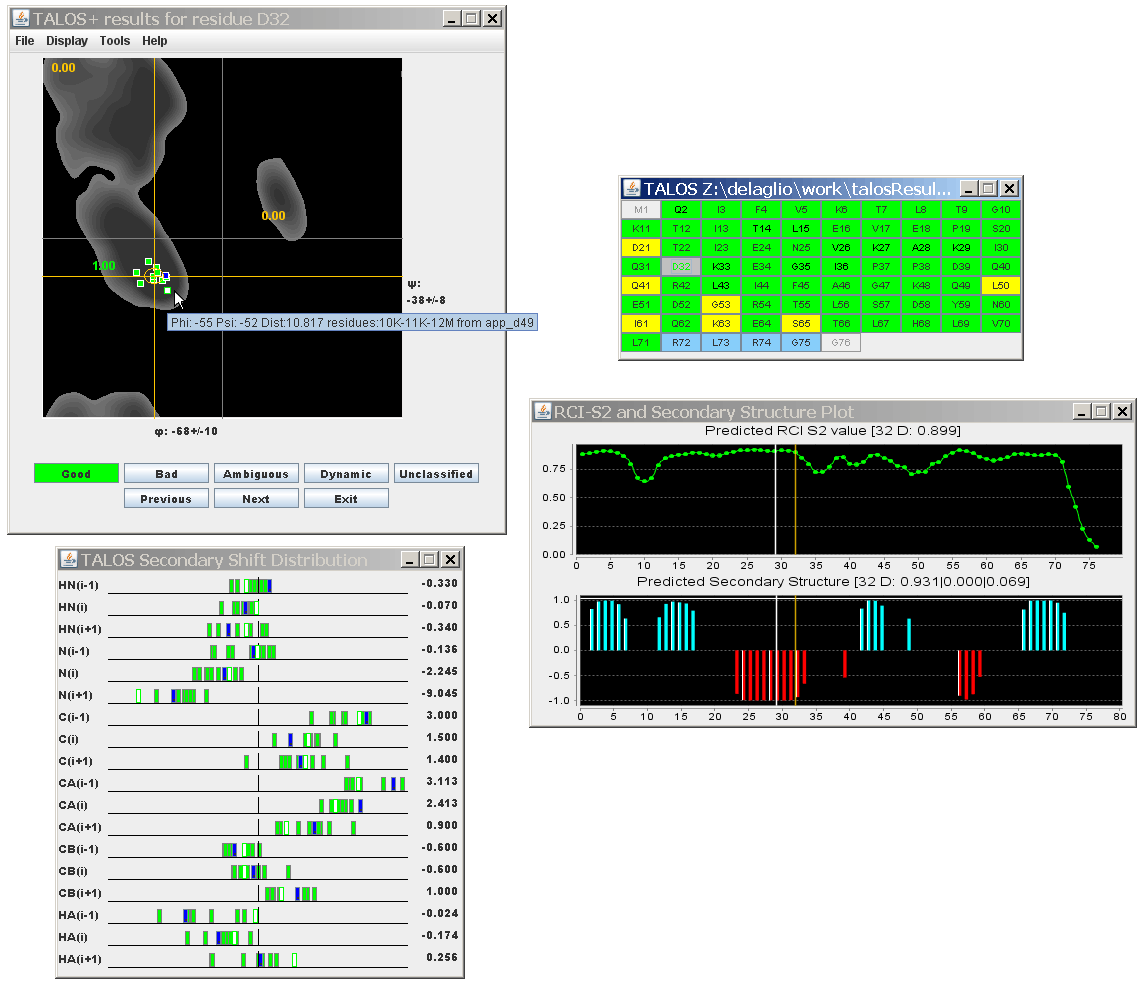Close the RCI-S2 plot window
This screenshot has height=986, width=1144.
click(1123, 412)
